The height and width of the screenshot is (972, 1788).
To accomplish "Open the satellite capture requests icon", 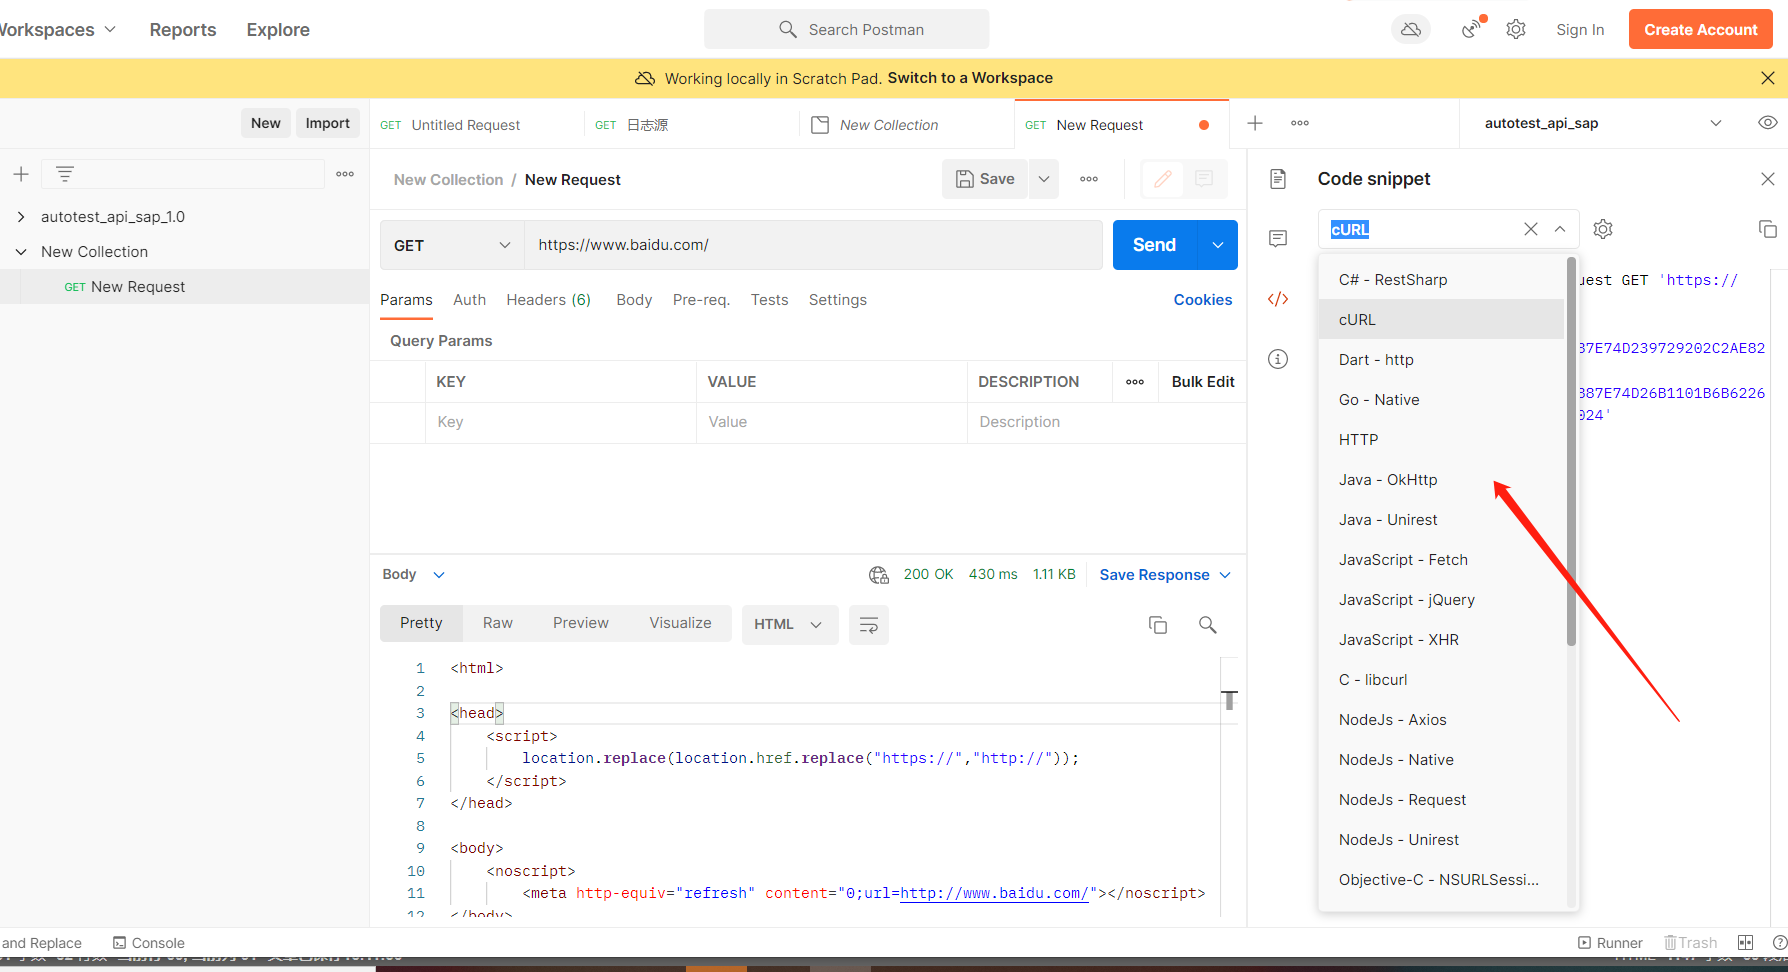I will pyautogui.click(x=1472, y=29).
